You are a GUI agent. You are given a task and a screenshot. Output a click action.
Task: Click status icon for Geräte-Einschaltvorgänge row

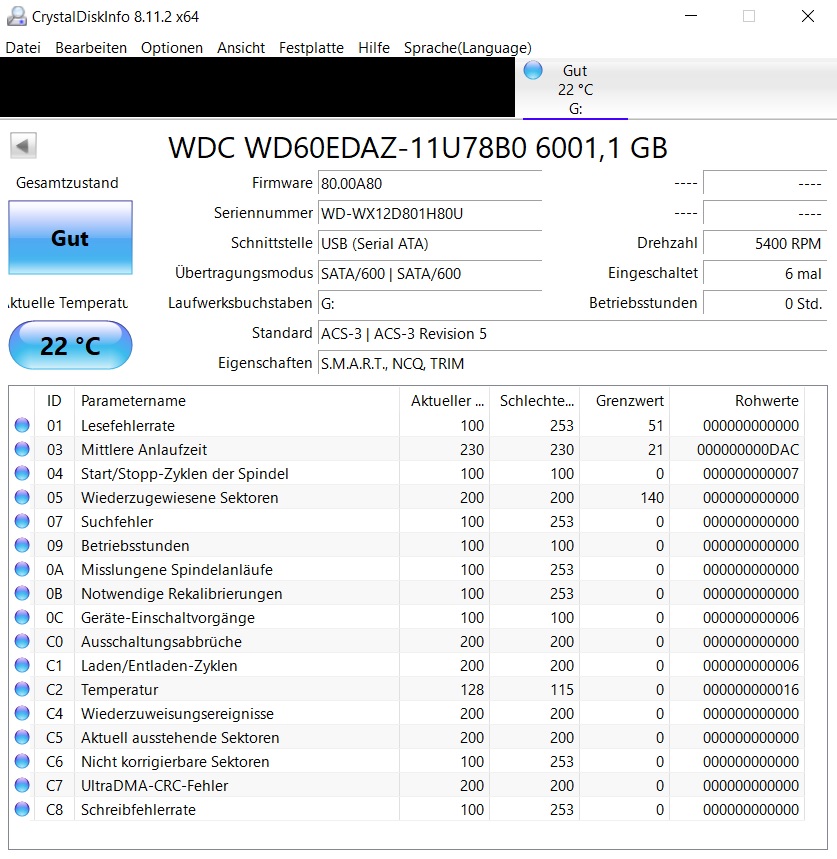[x=22, y=617]
